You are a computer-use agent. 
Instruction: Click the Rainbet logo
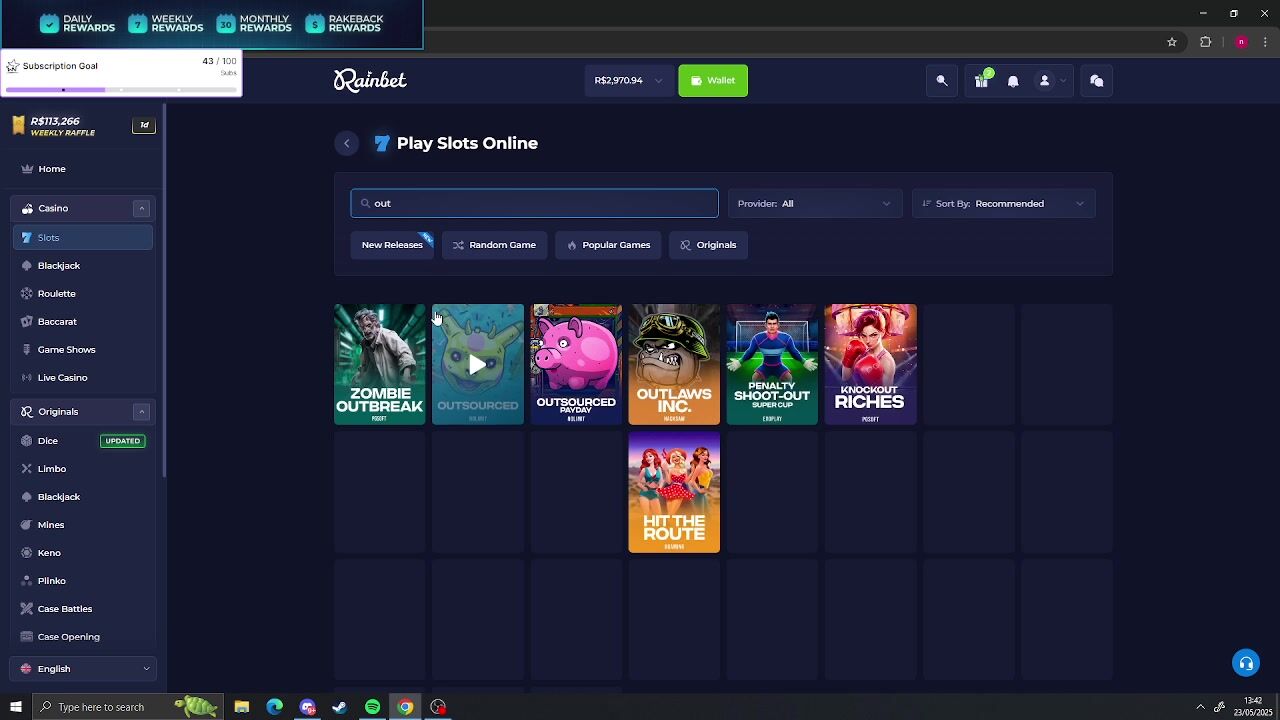pos(370,81)
